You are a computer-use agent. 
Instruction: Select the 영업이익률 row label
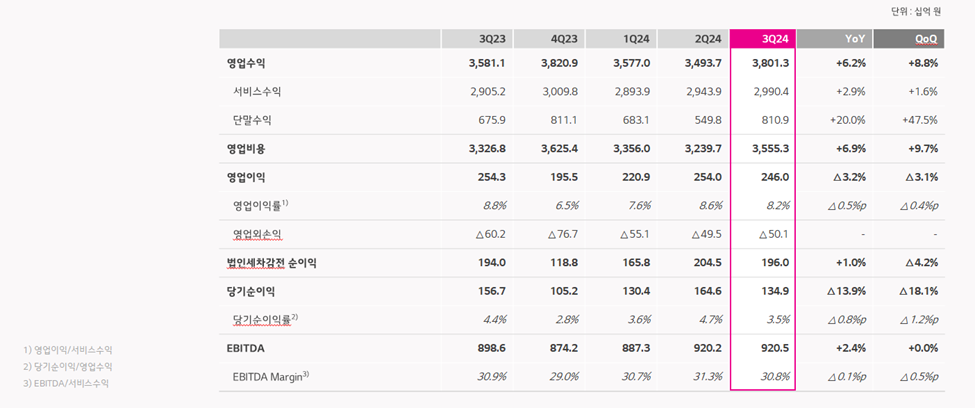click(x=260, y=206)
